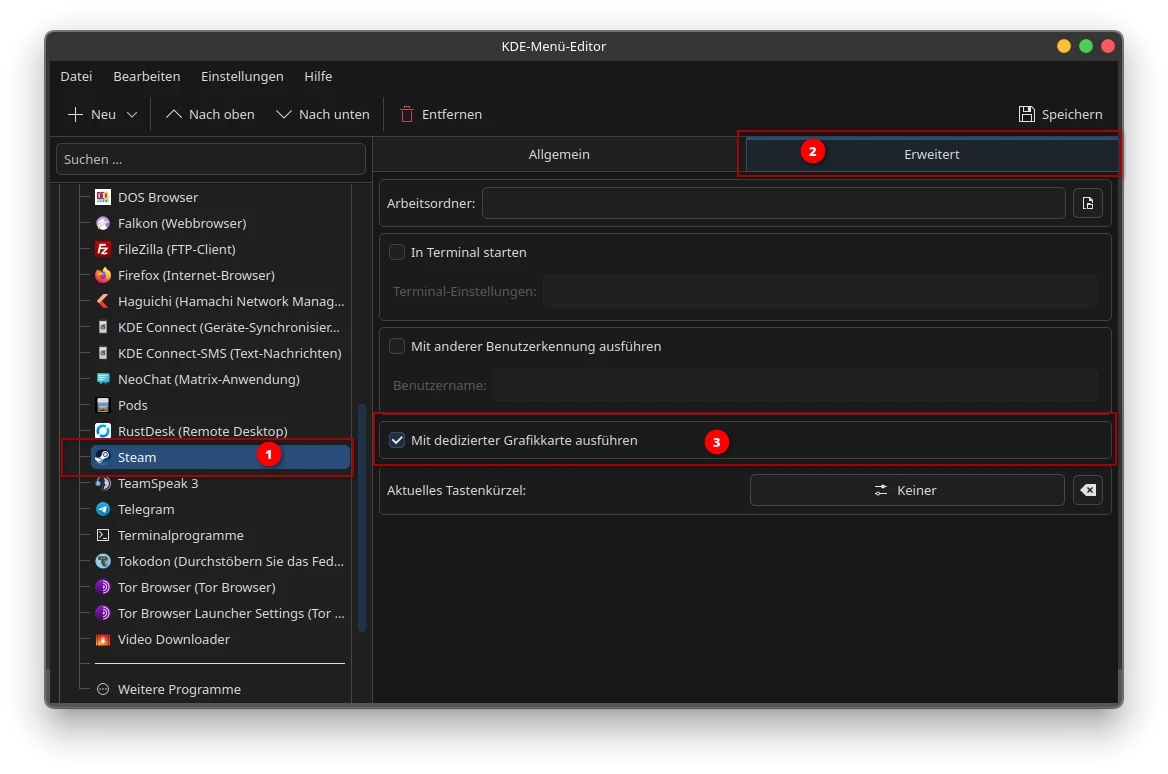Click the NeoChat icon

pos(103,379)
